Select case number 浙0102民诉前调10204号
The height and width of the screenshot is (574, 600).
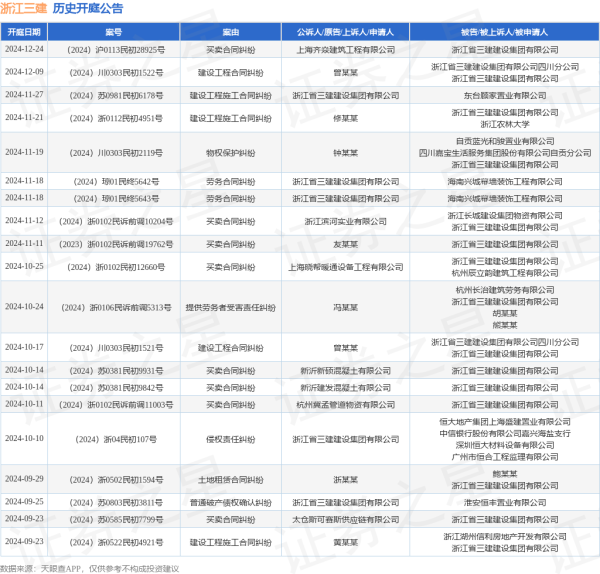point(116,221)
